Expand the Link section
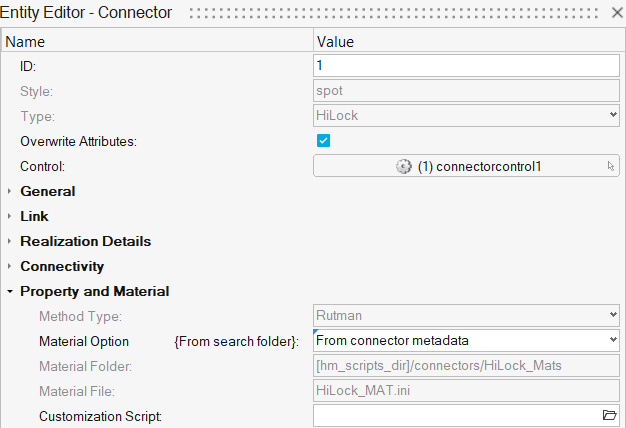Screen dimensions: 626x428 (10, 216)
